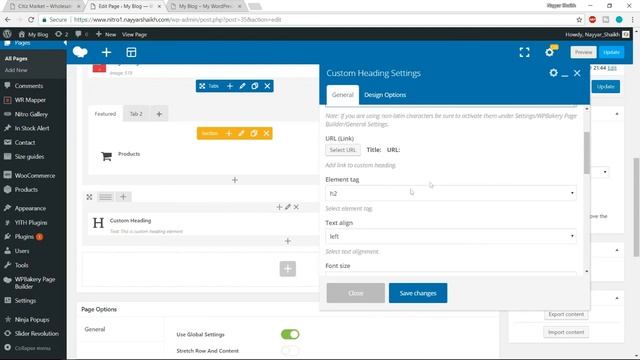This screenshot has width=640, height=360.
Task: Click Select URL button
Action: point(343,150)
